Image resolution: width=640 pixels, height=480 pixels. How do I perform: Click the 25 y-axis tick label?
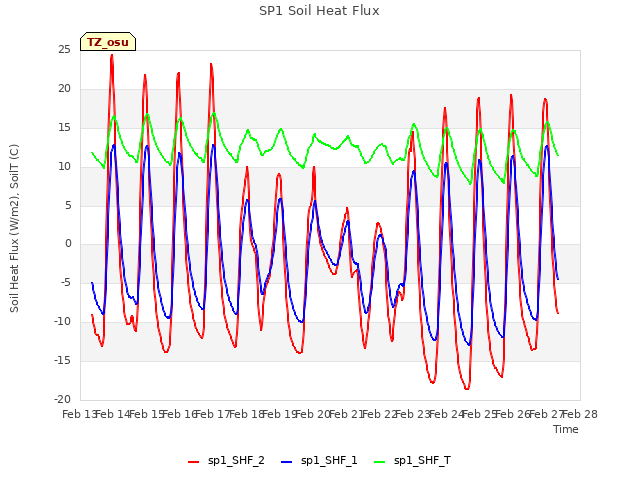tap(64, 50)
